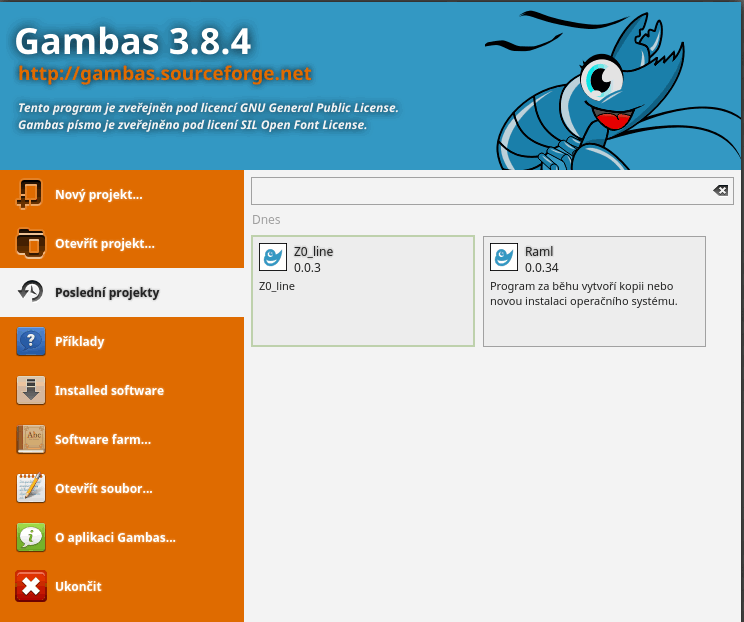Click the Nový projekt icon

click(31, 194)
